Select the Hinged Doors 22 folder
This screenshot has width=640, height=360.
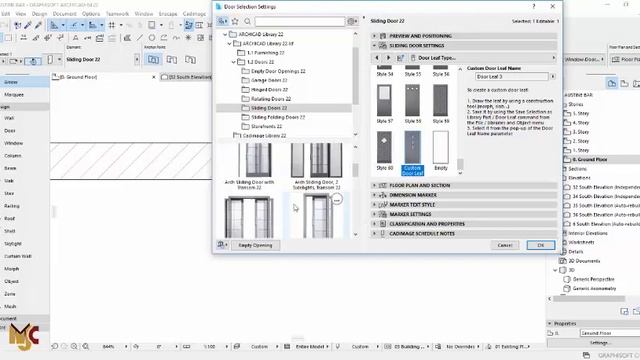click(x=269, y=89)
